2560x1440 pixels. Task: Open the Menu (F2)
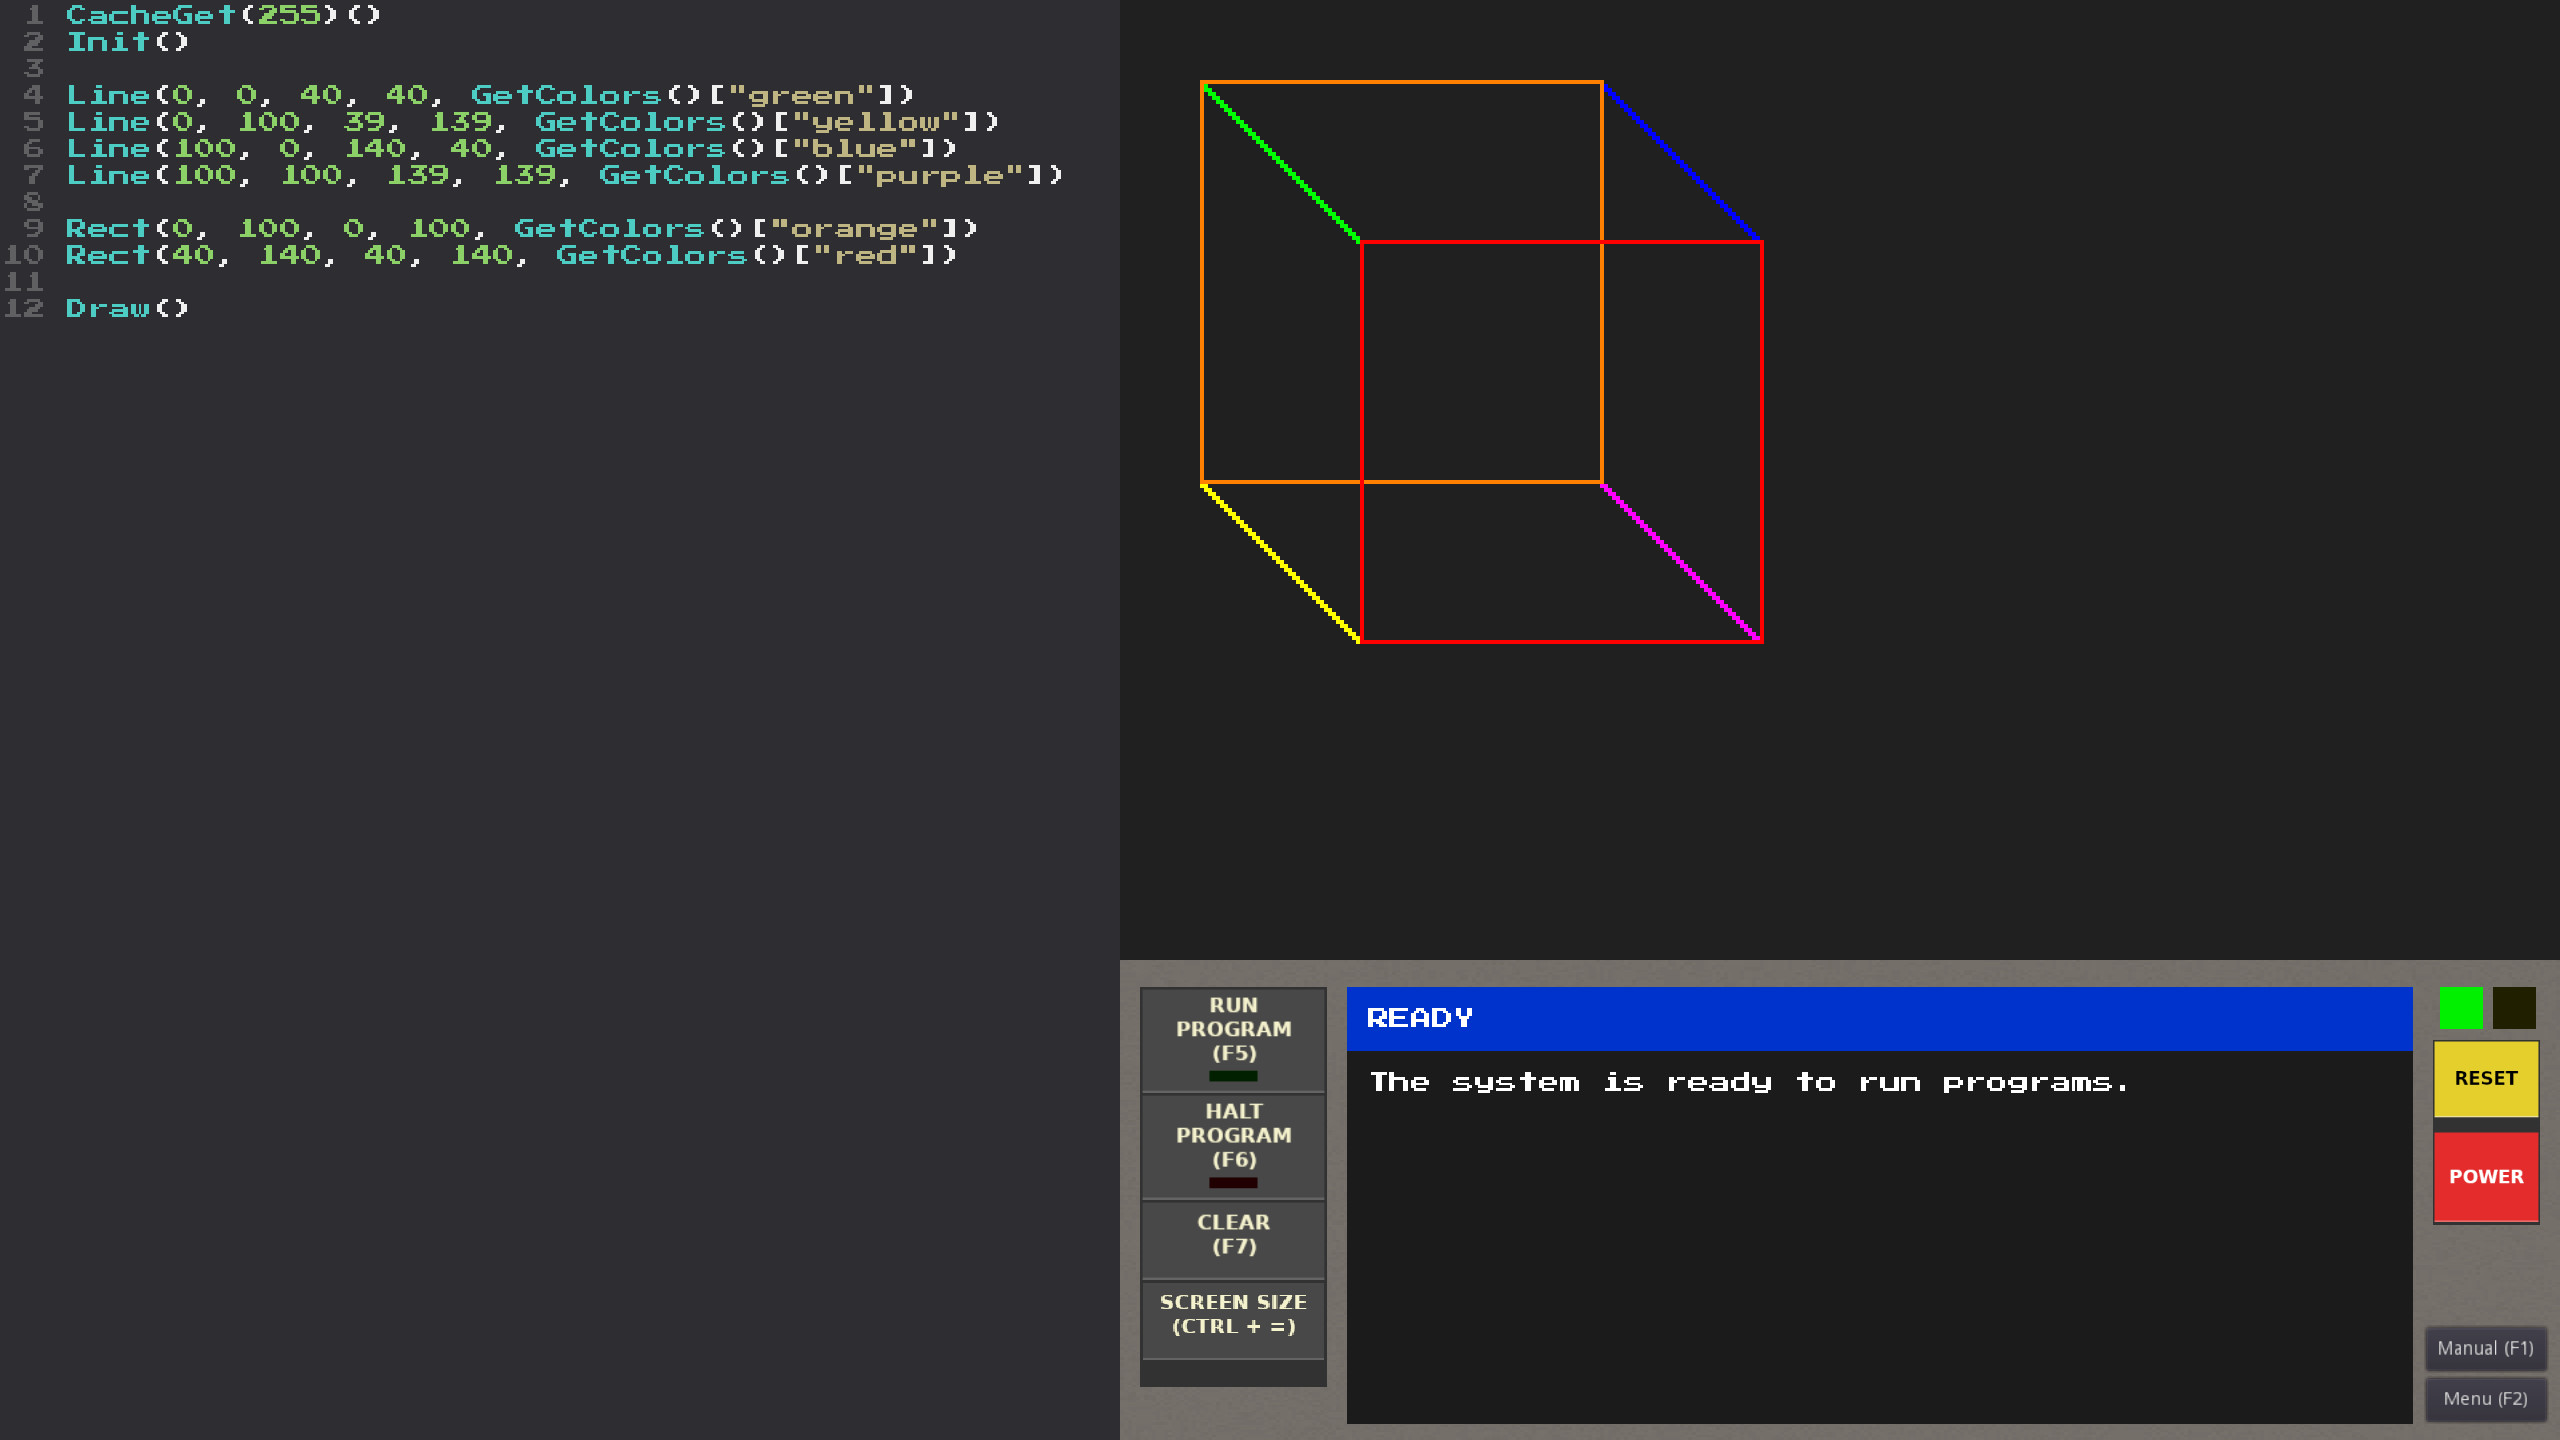[2486, 1398]
